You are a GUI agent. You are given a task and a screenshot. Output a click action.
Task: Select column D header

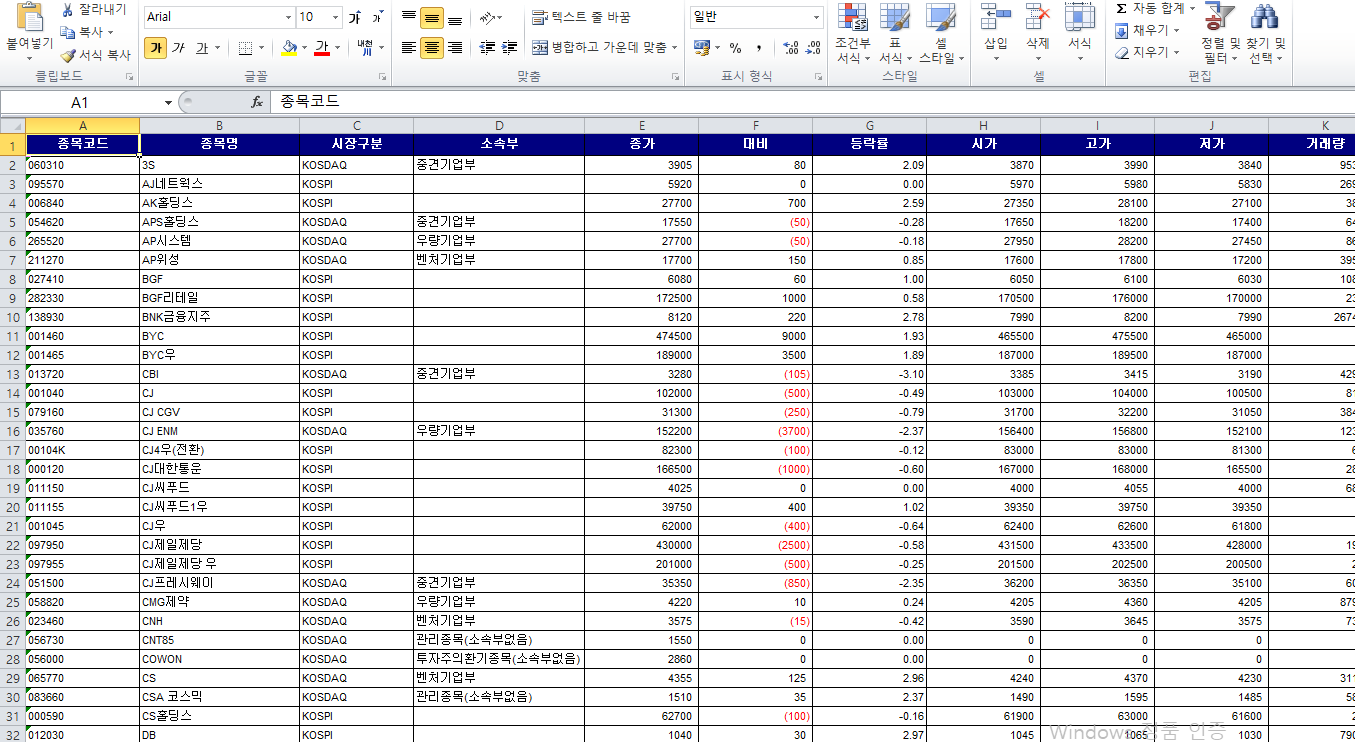point(498,125)
